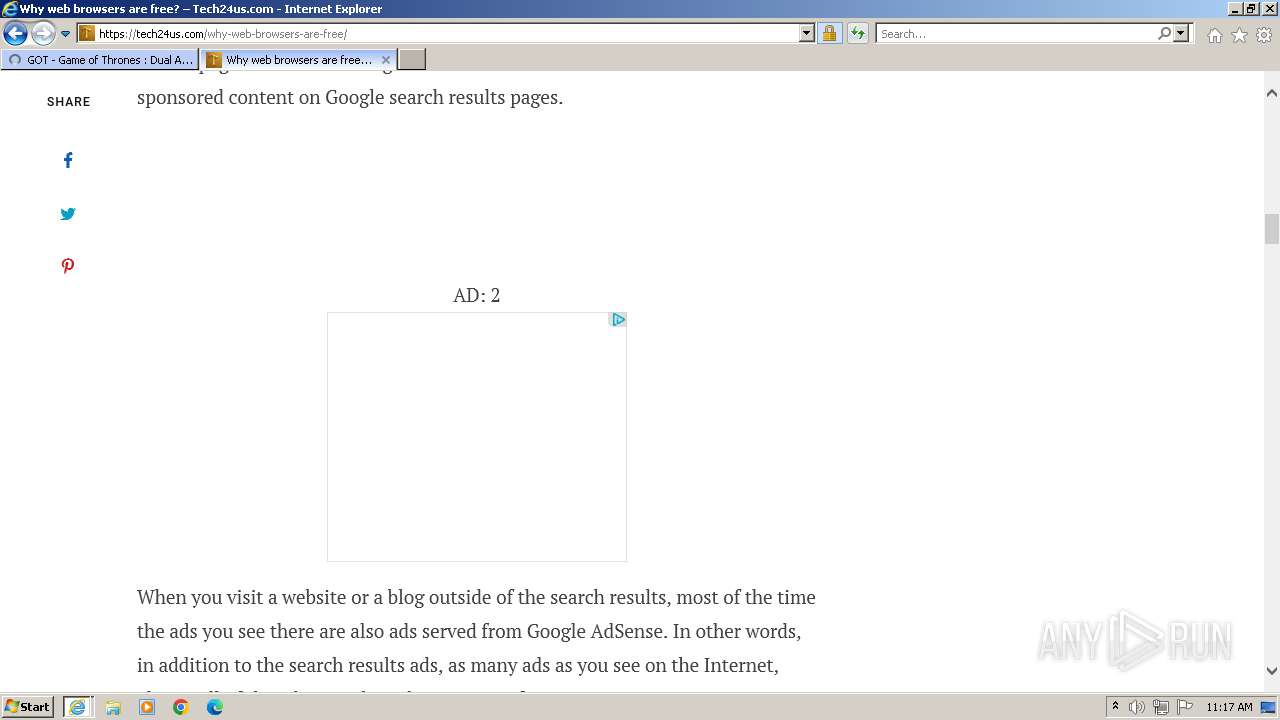Click into the Search box
The width and height of the screenshot is (1280, 720).
(x=1015, y=33)
